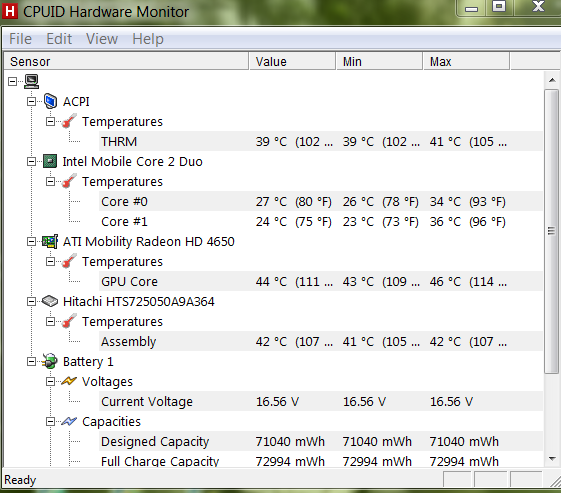Collapse the Hitachi HTS725050A9A364 node

[x=31, y=302]
